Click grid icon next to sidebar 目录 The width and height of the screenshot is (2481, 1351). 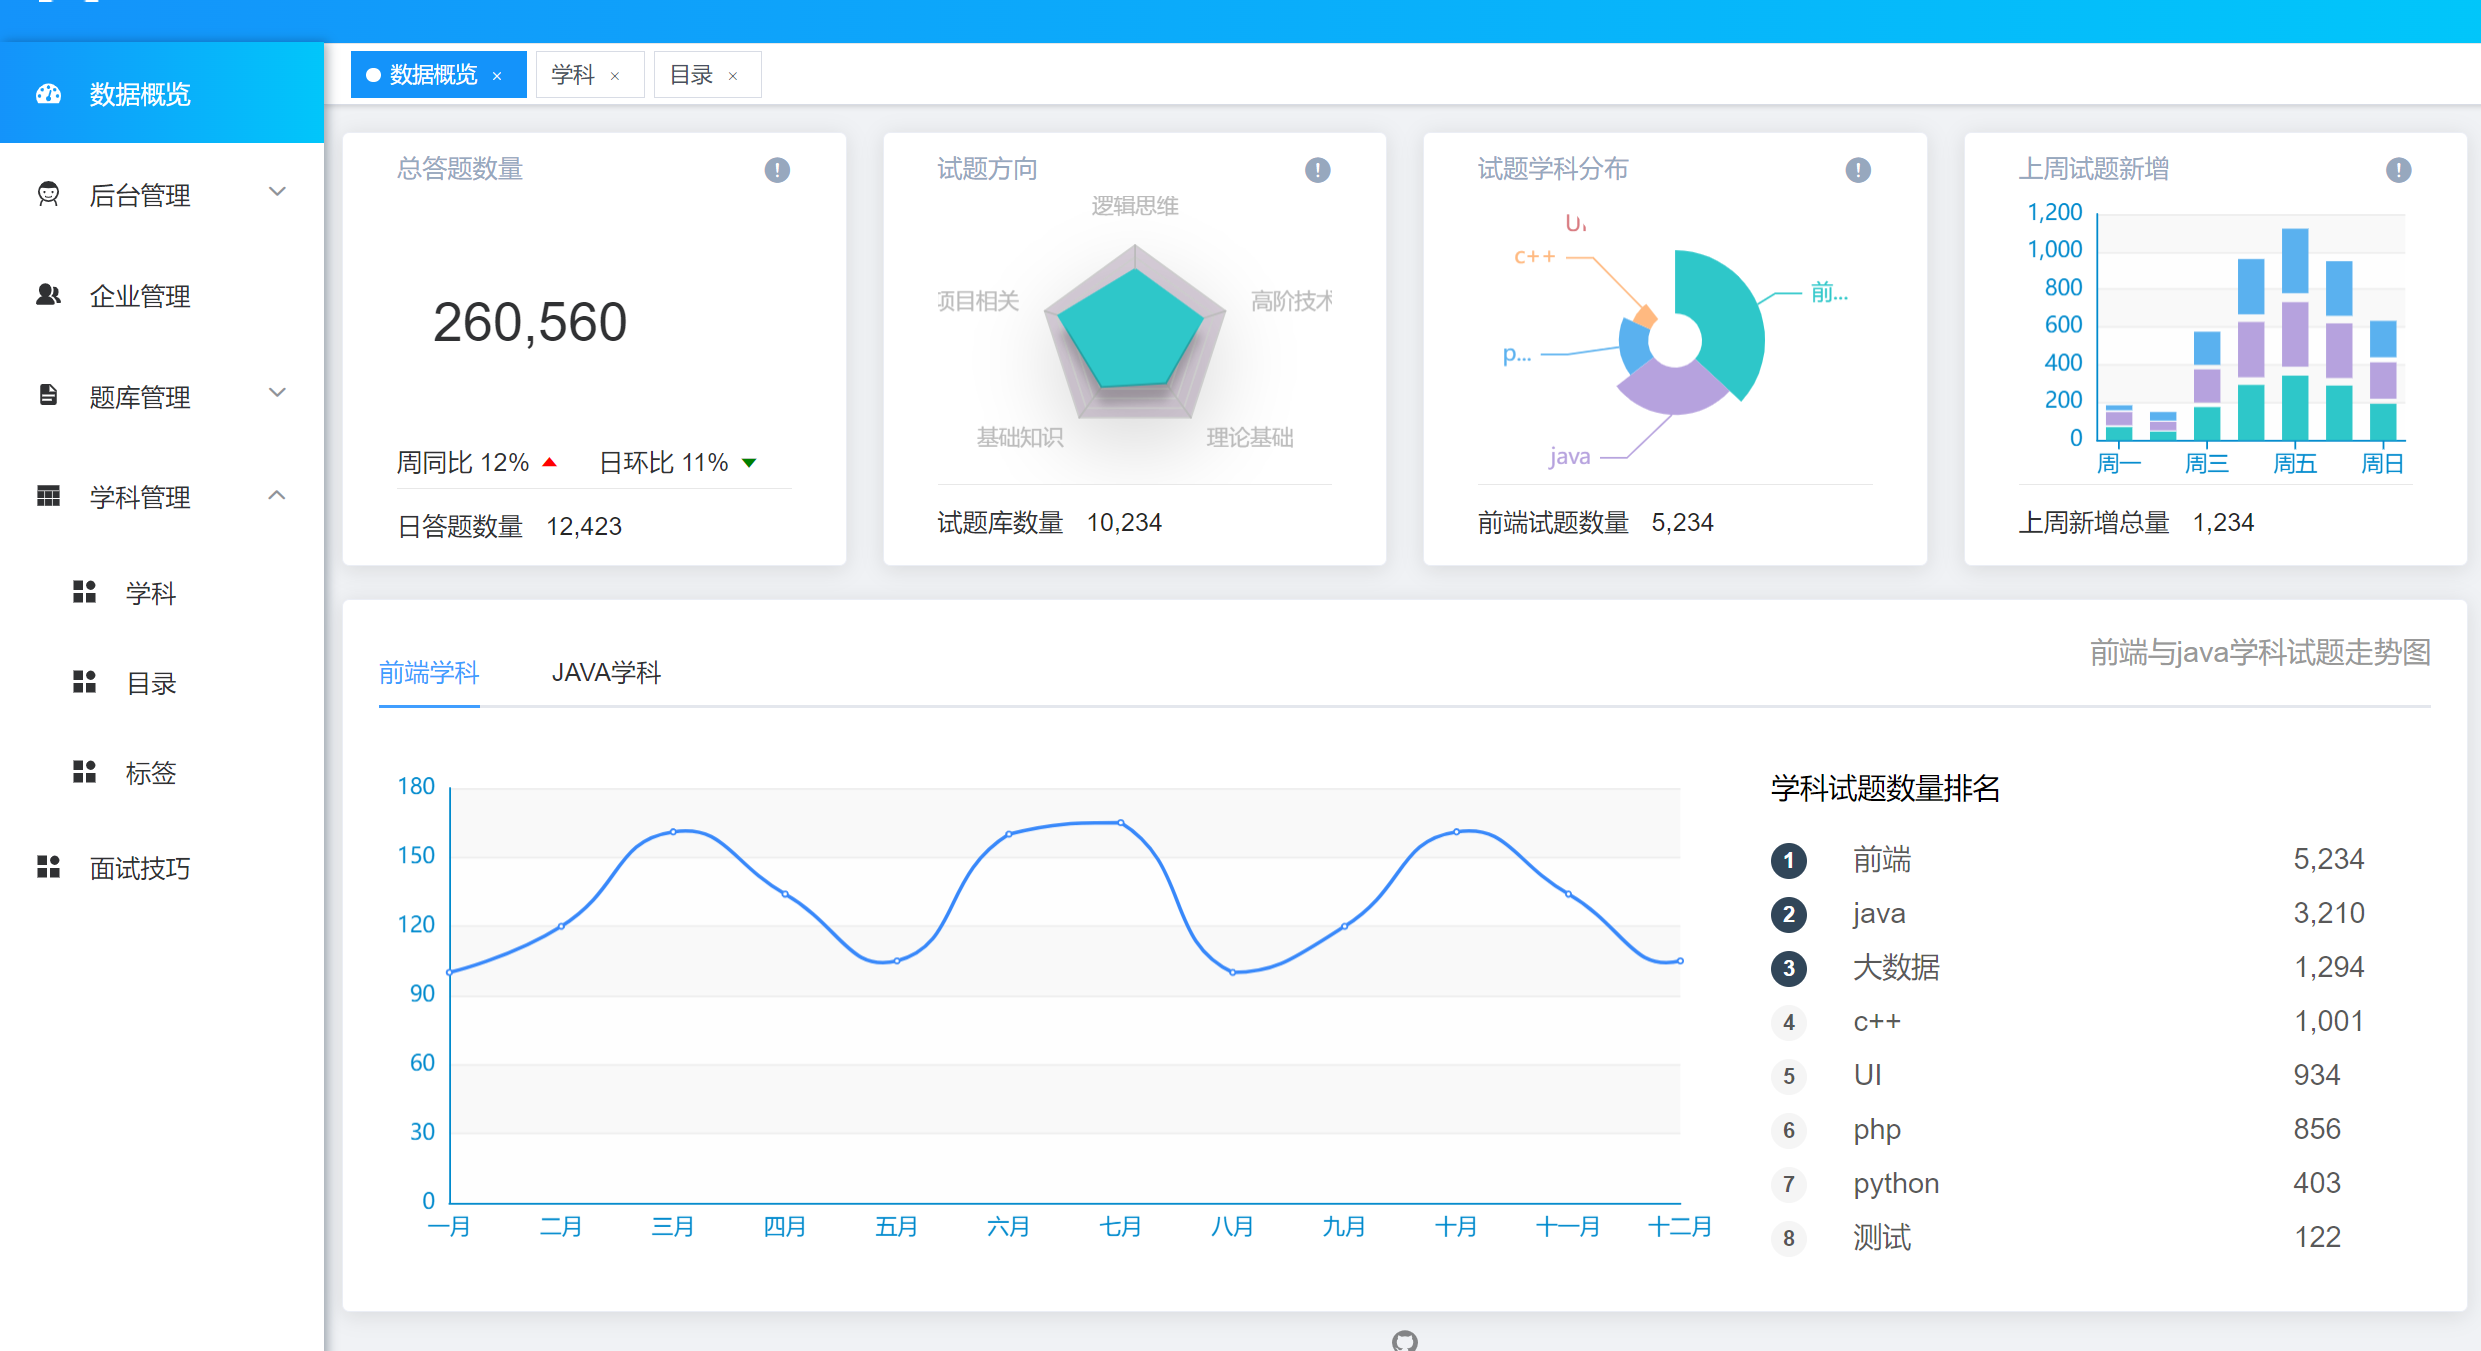pyautogui.click(x=84, y=682)
